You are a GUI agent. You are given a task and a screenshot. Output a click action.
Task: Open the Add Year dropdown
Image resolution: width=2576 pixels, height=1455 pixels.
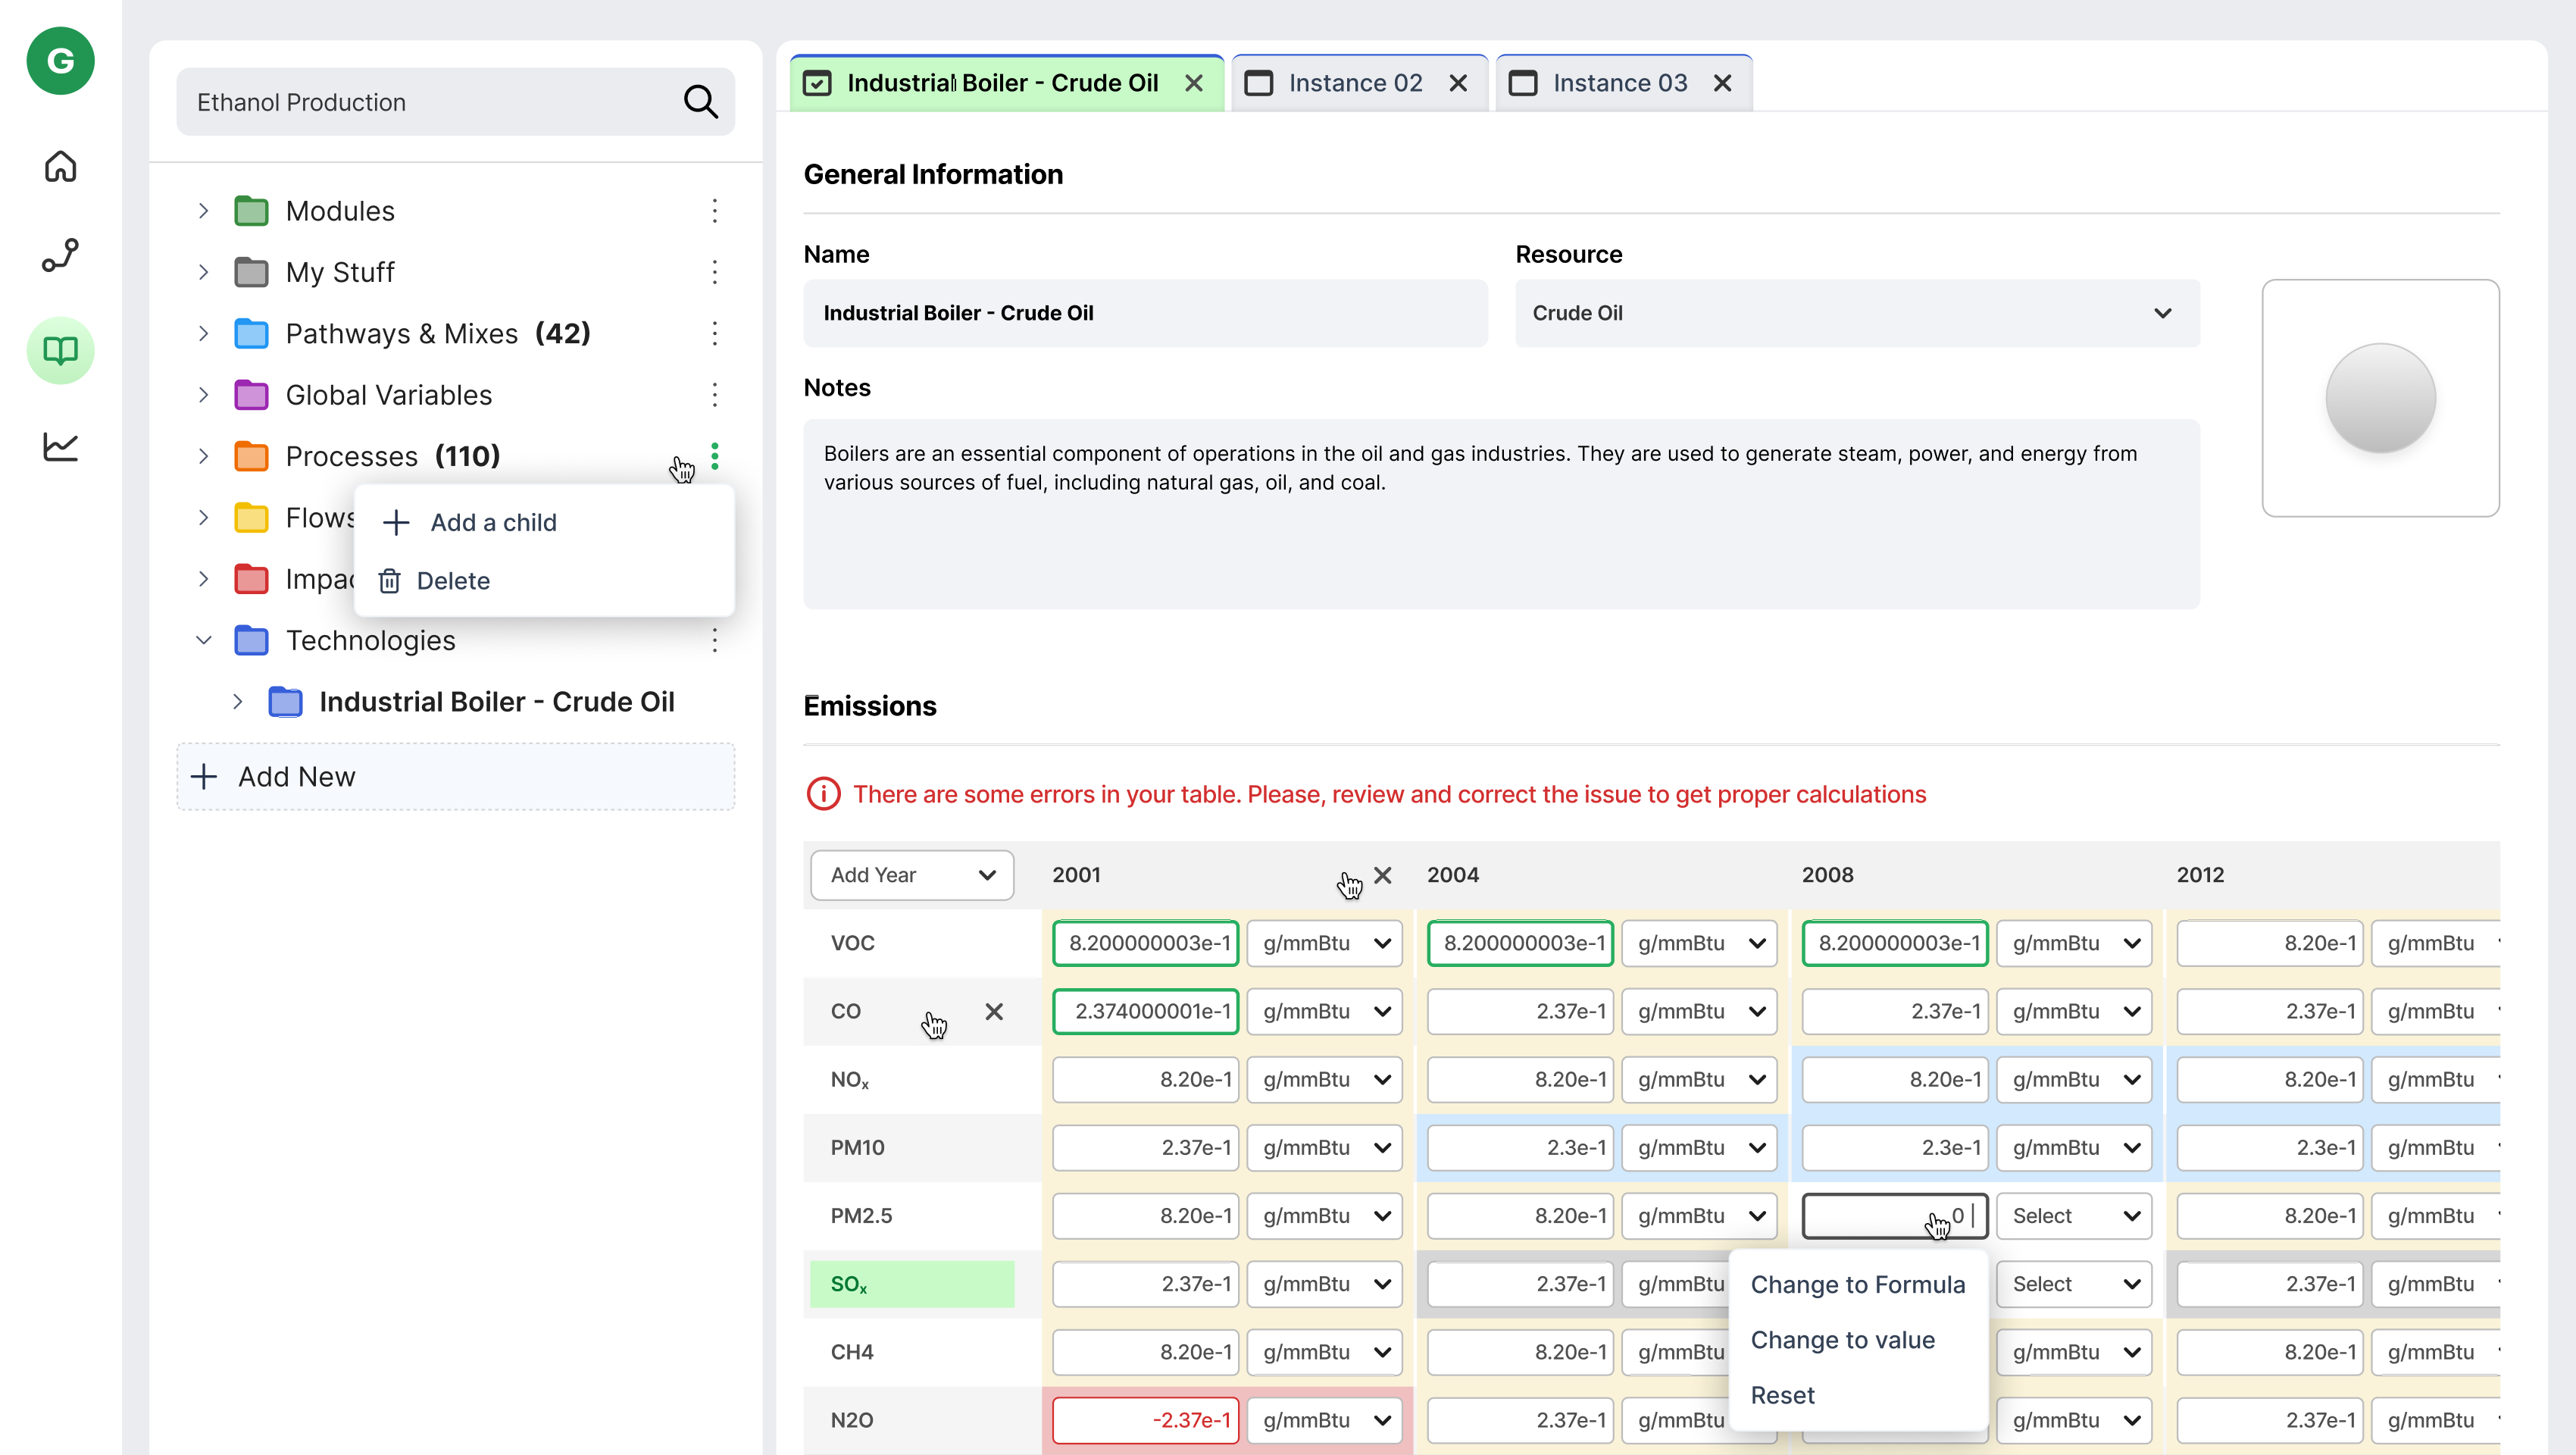coord(912,875)
